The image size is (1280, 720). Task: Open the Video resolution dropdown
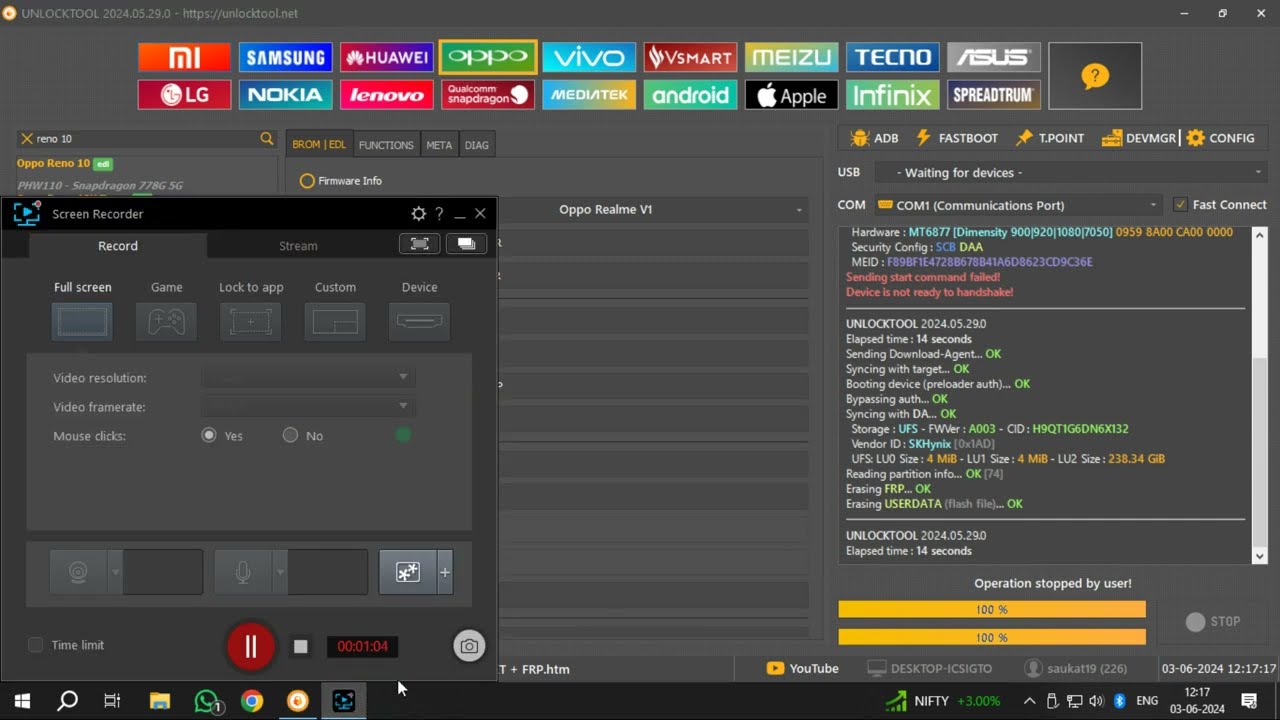307,377
